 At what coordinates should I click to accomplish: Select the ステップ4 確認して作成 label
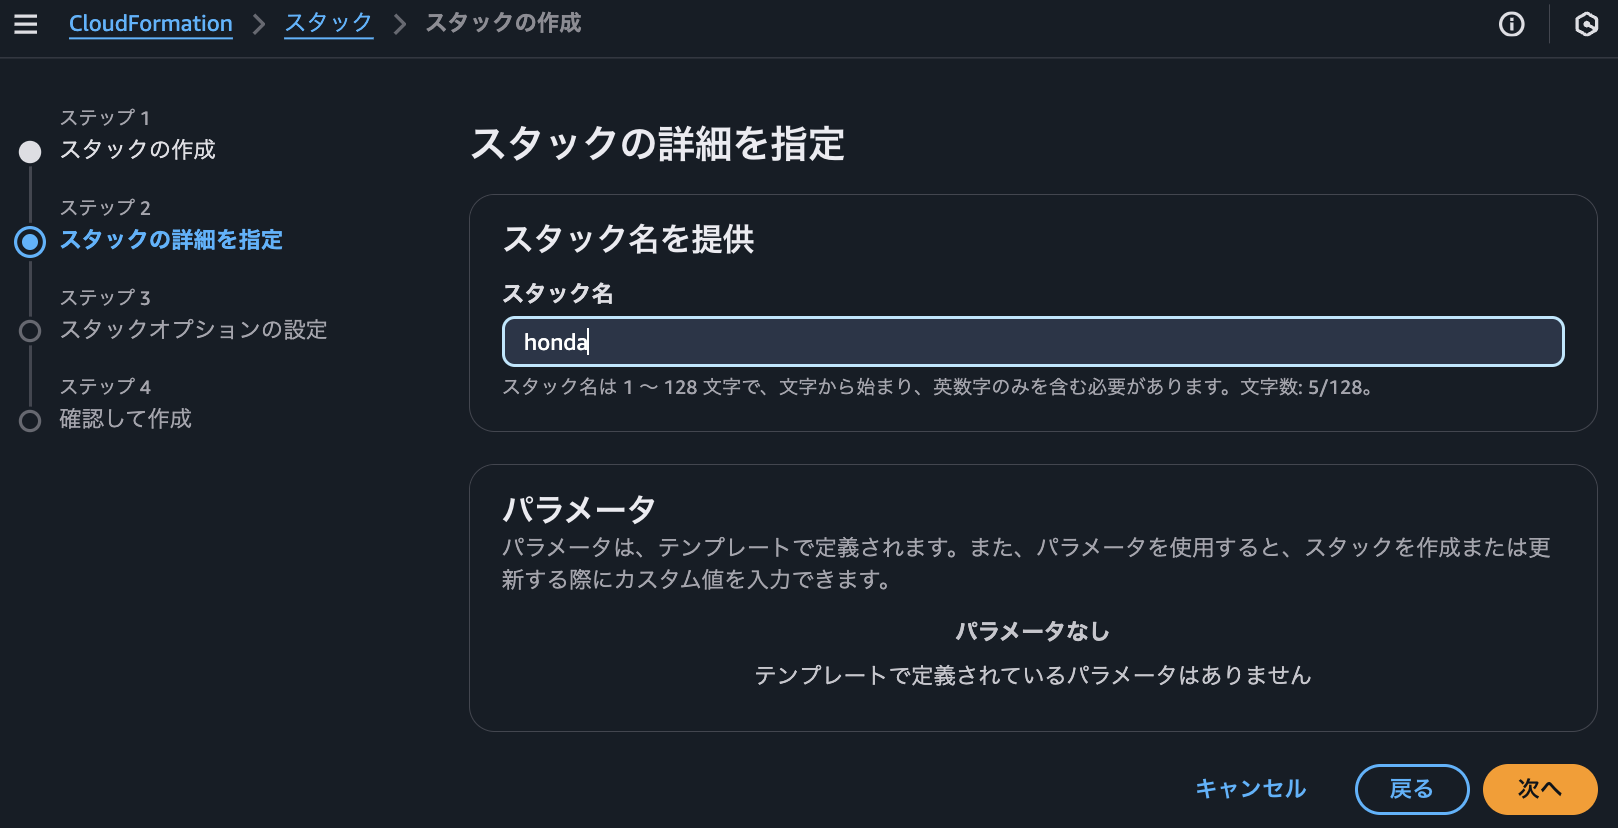[x=126, y=419]
